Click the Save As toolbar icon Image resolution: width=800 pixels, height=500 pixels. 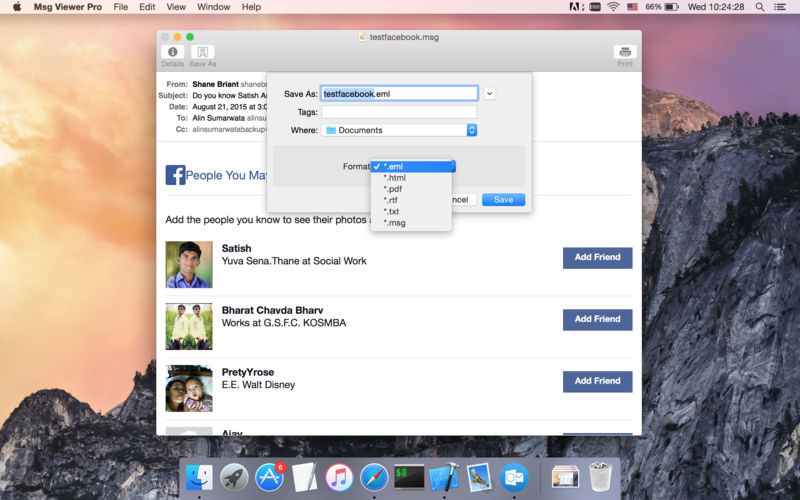(x=203, y=52)
